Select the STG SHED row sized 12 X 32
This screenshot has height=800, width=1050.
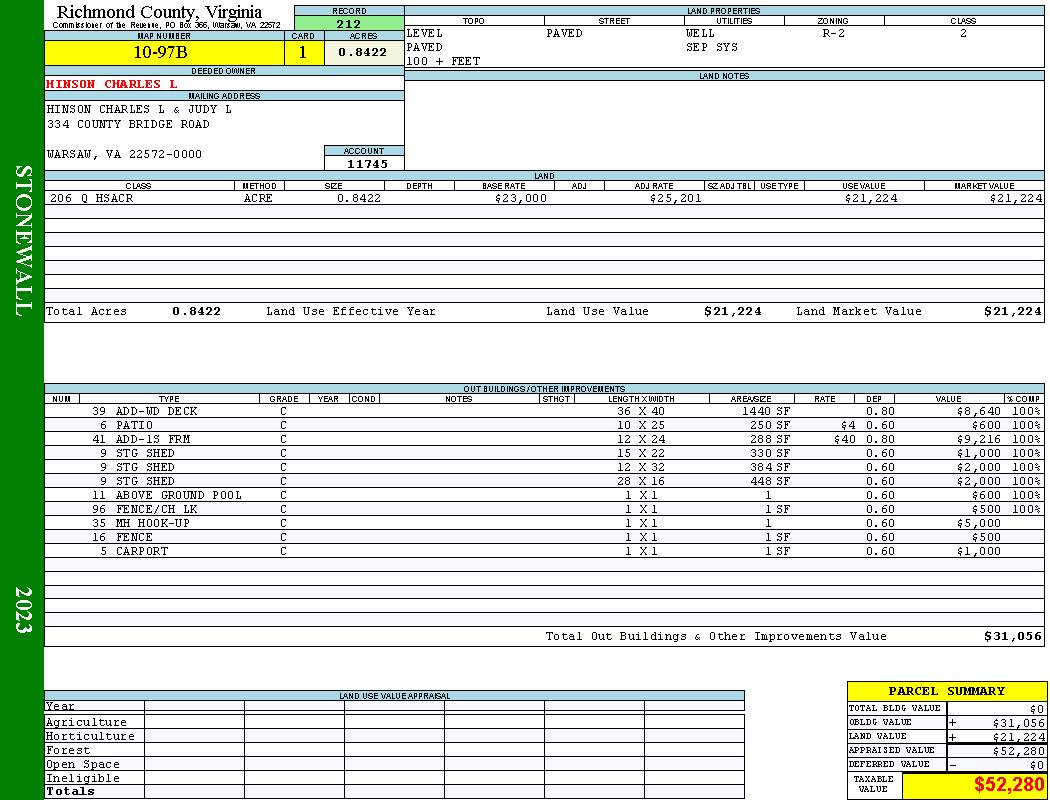544,467
